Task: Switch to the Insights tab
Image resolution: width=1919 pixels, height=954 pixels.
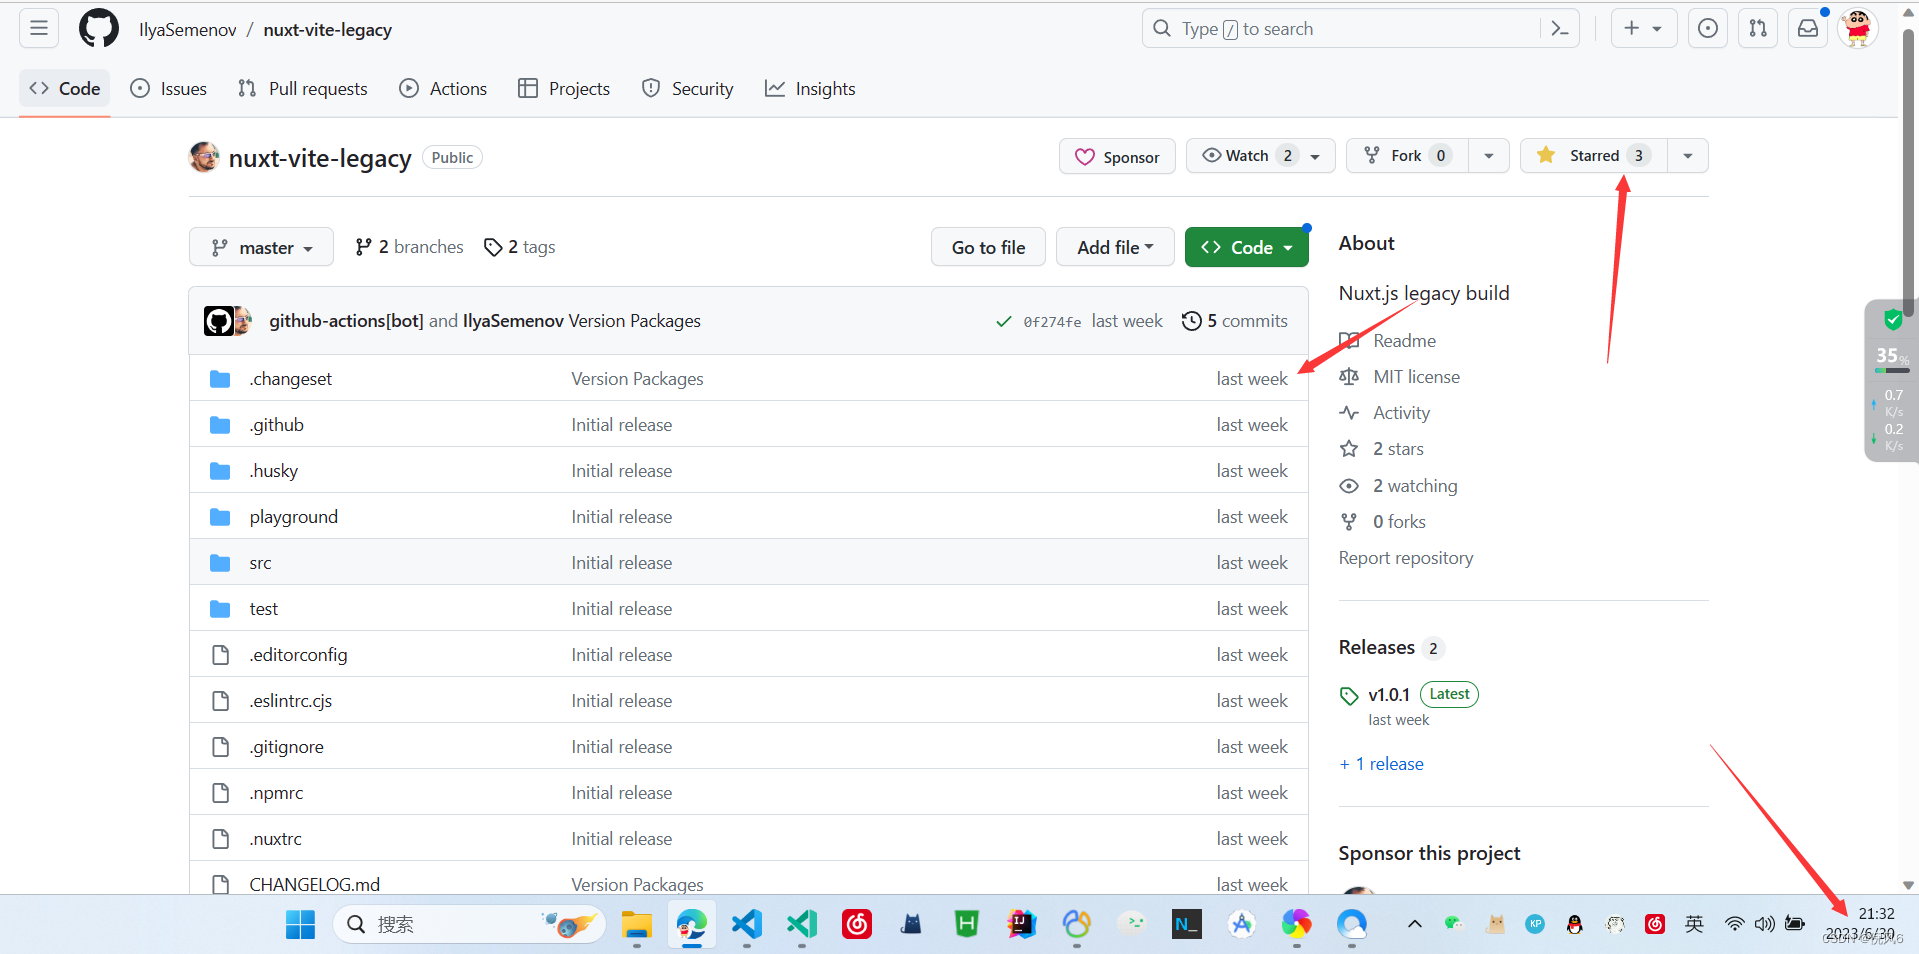Action: click(x=810, y=89)
